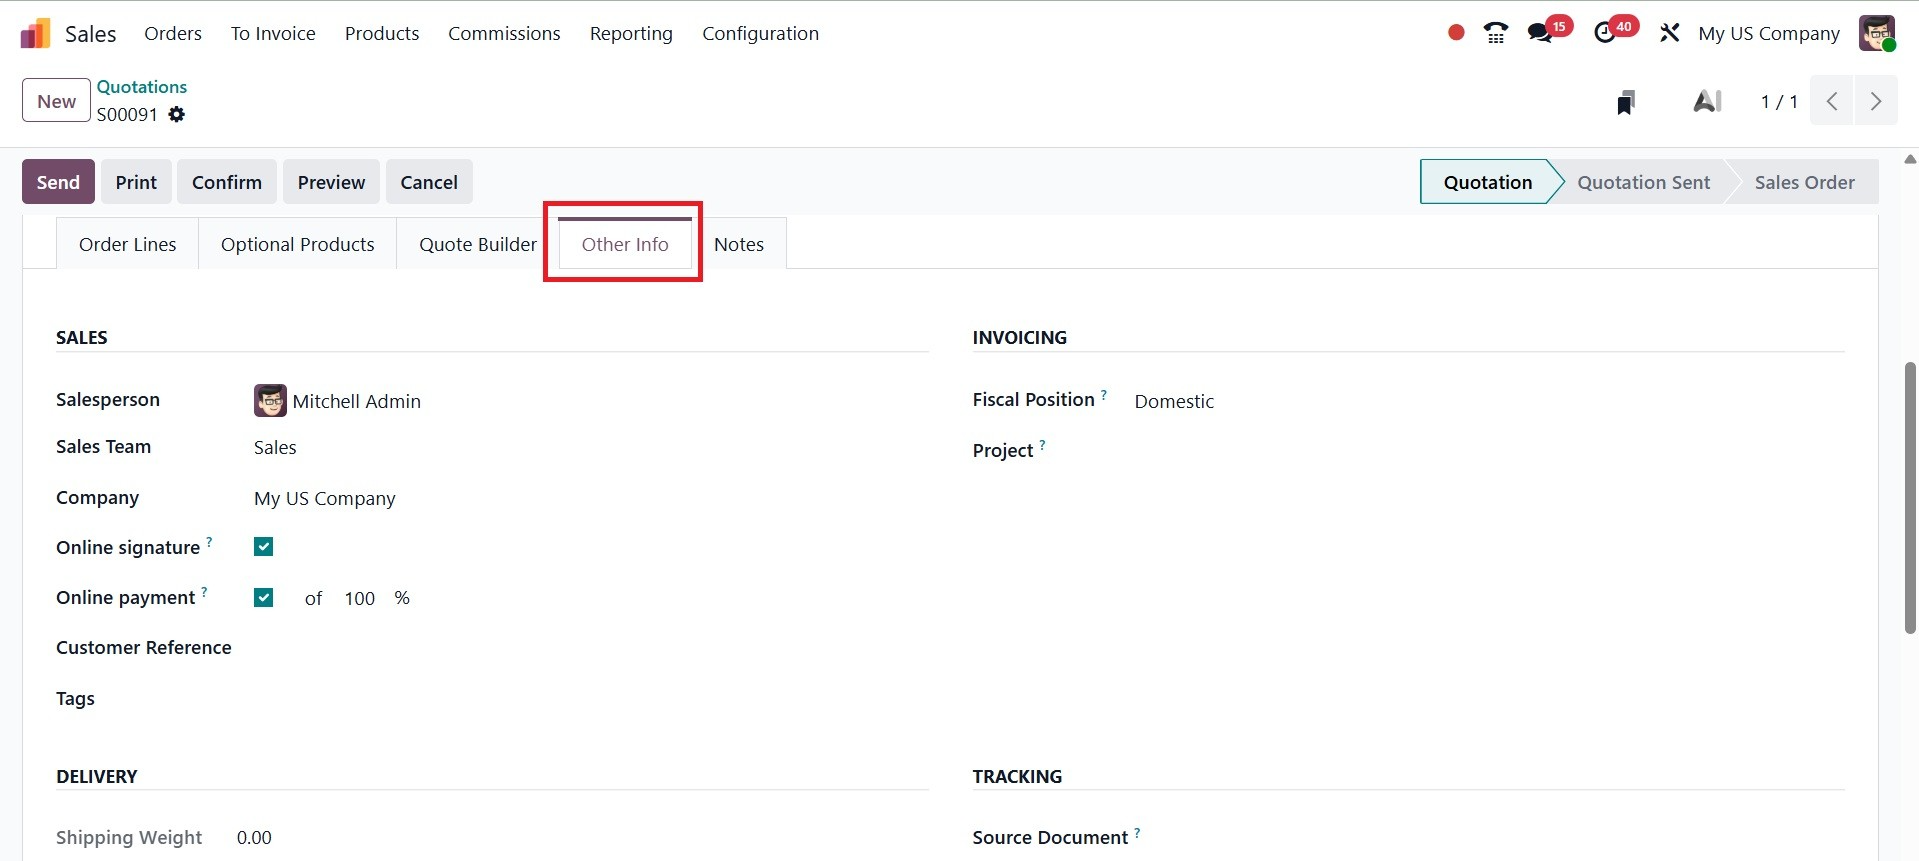Screen dimensions: 1919x861
Task: Open the Orders menu
Action: (x=173, y=33)
